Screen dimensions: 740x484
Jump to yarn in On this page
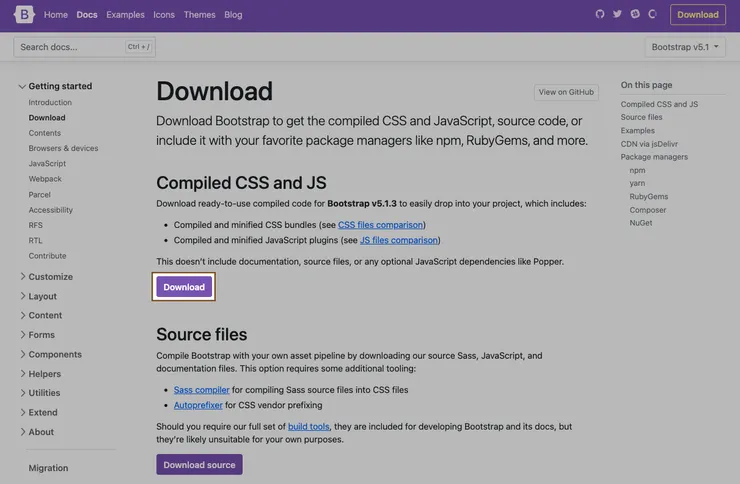(x=637, y=183)
